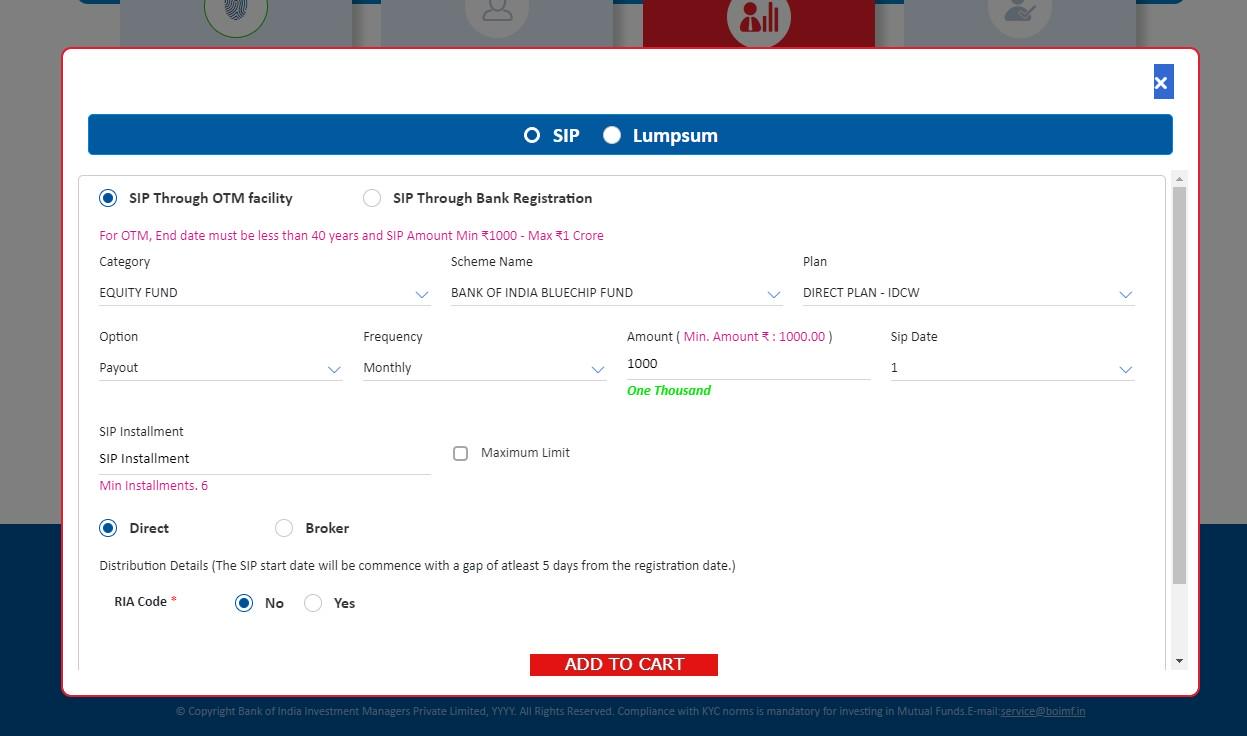Open the Scheme Name dropdown

click(616, 293)
